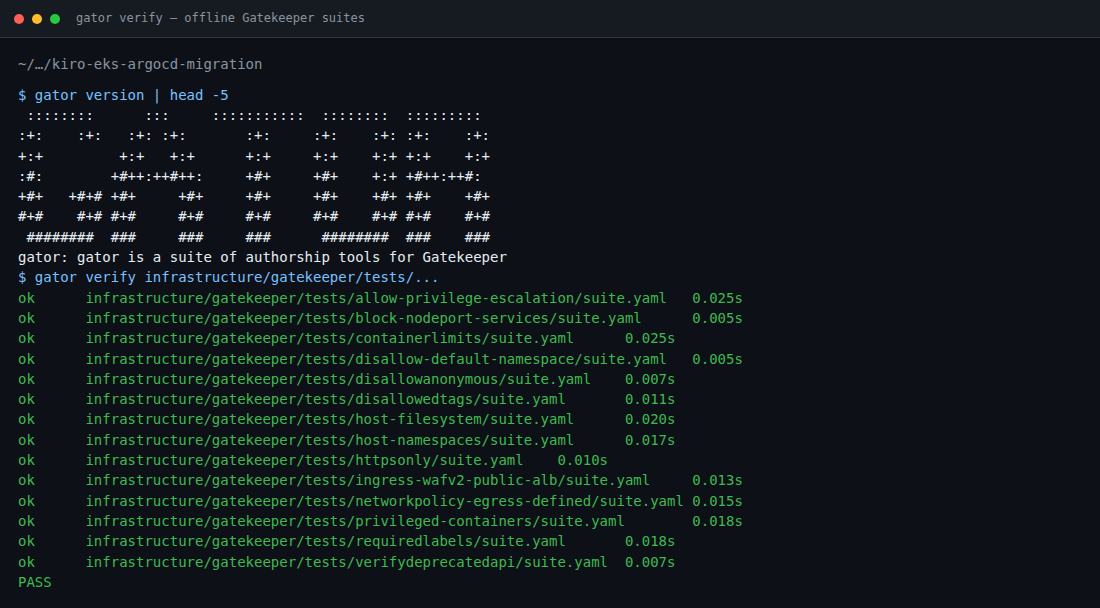The width and height of the screenshot is (1100, 608).
Task: Click the 'ok' status of allow-privilege-escalation row
Action: tap(27, 298)
